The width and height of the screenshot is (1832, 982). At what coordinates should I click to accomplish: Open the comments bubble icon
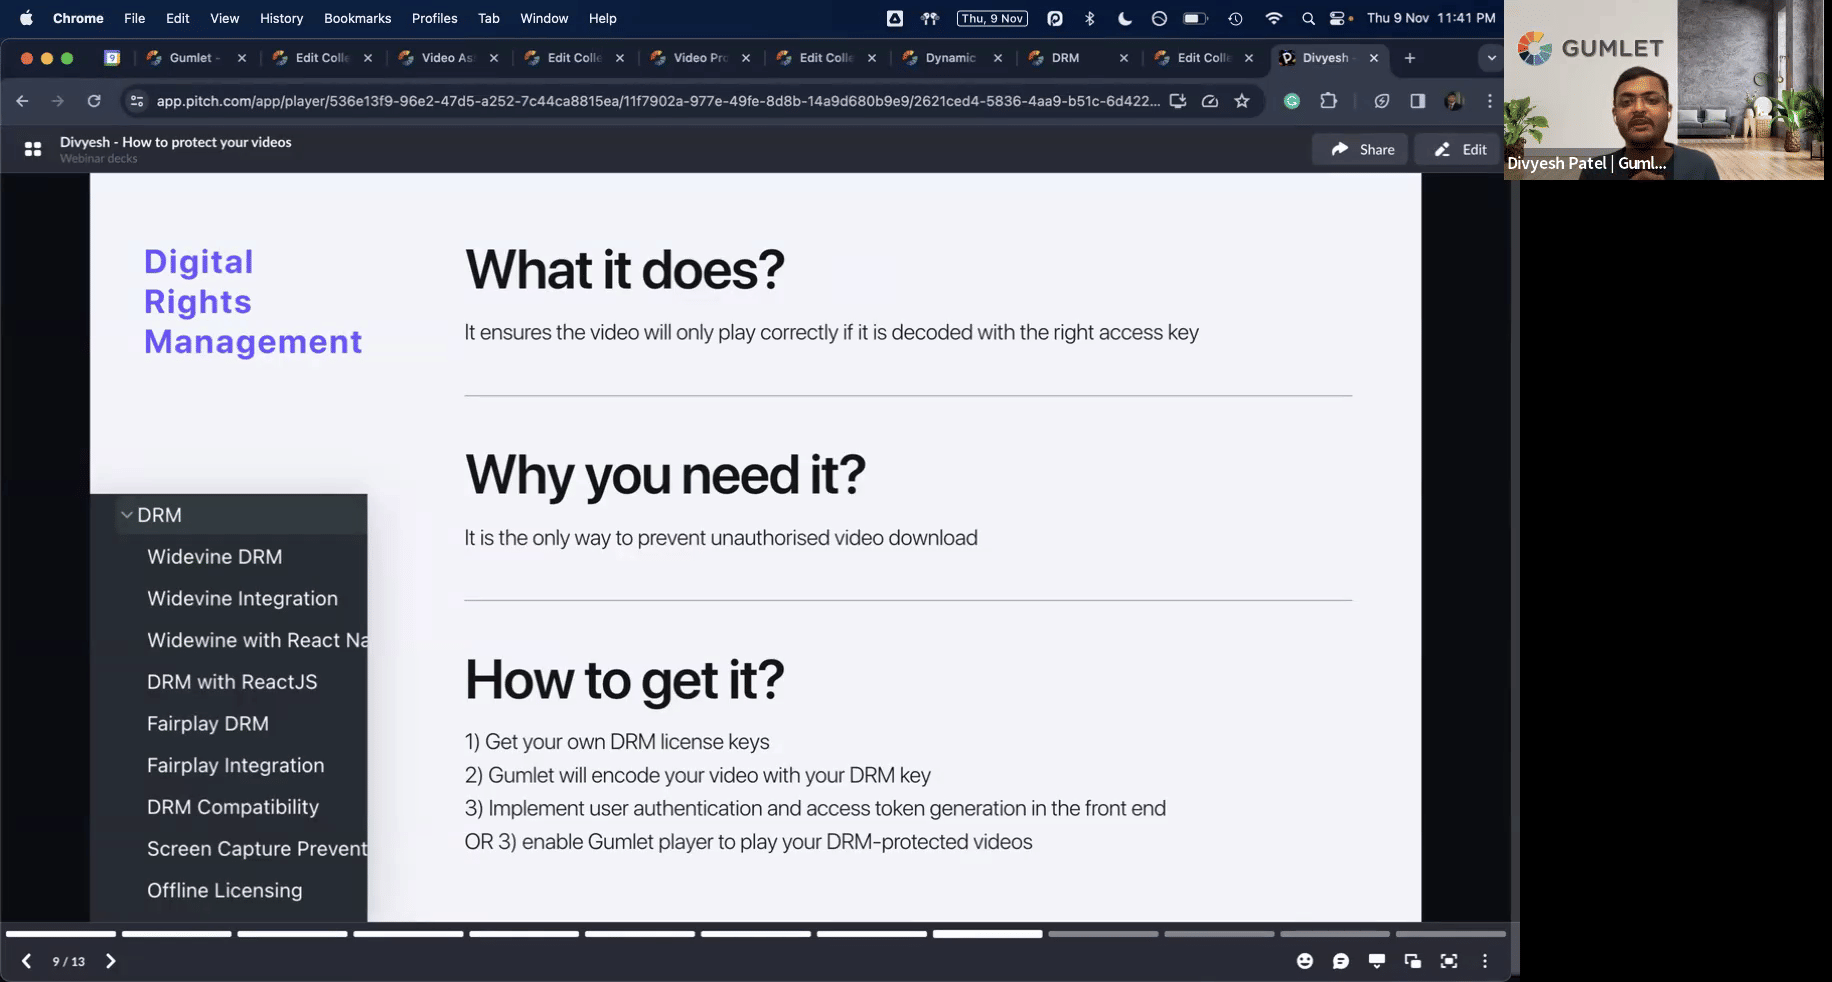point(1341,961)
